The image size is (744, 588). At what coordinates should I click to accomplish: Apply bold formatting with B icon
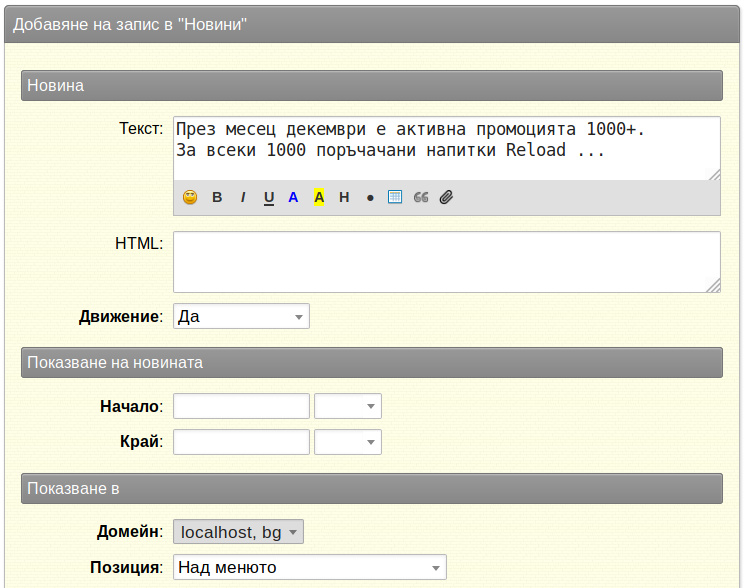click(x=217, y=197)
